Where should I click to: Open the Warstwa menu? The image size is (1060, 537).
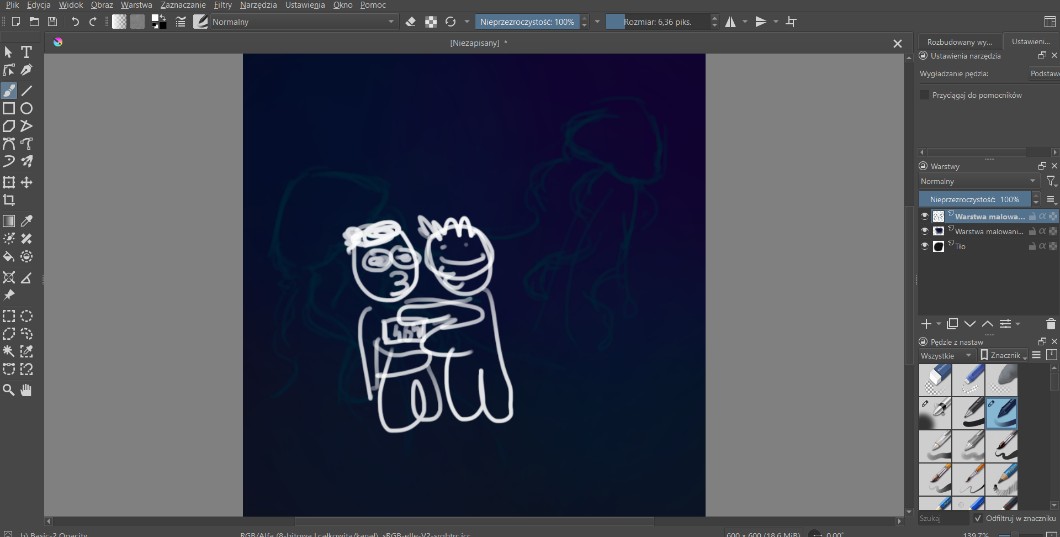[x=135, y=5]
